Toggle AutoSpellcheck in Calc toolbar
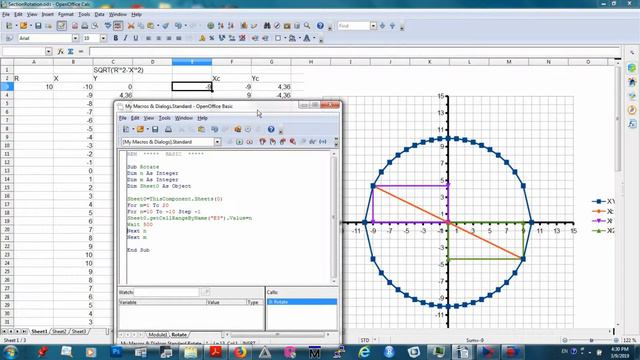This screenshot has height=360, width=640. pyautogui.click(x=118, y=26)
